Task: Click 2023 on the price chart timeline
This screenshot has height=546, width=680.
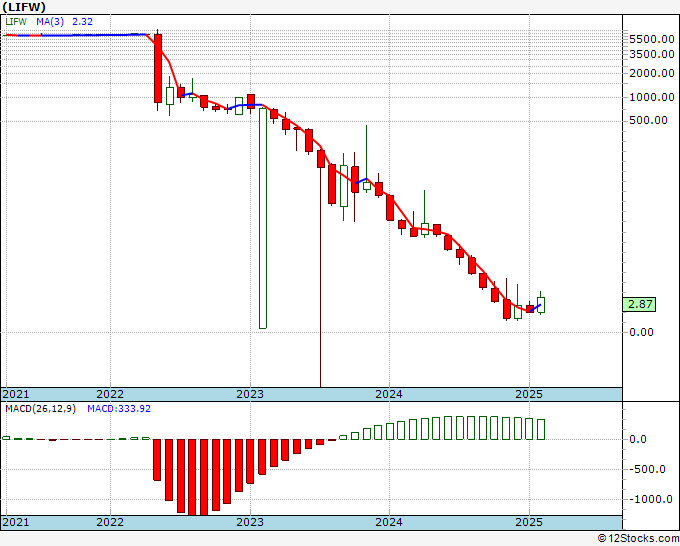Action: pos(250,394)
